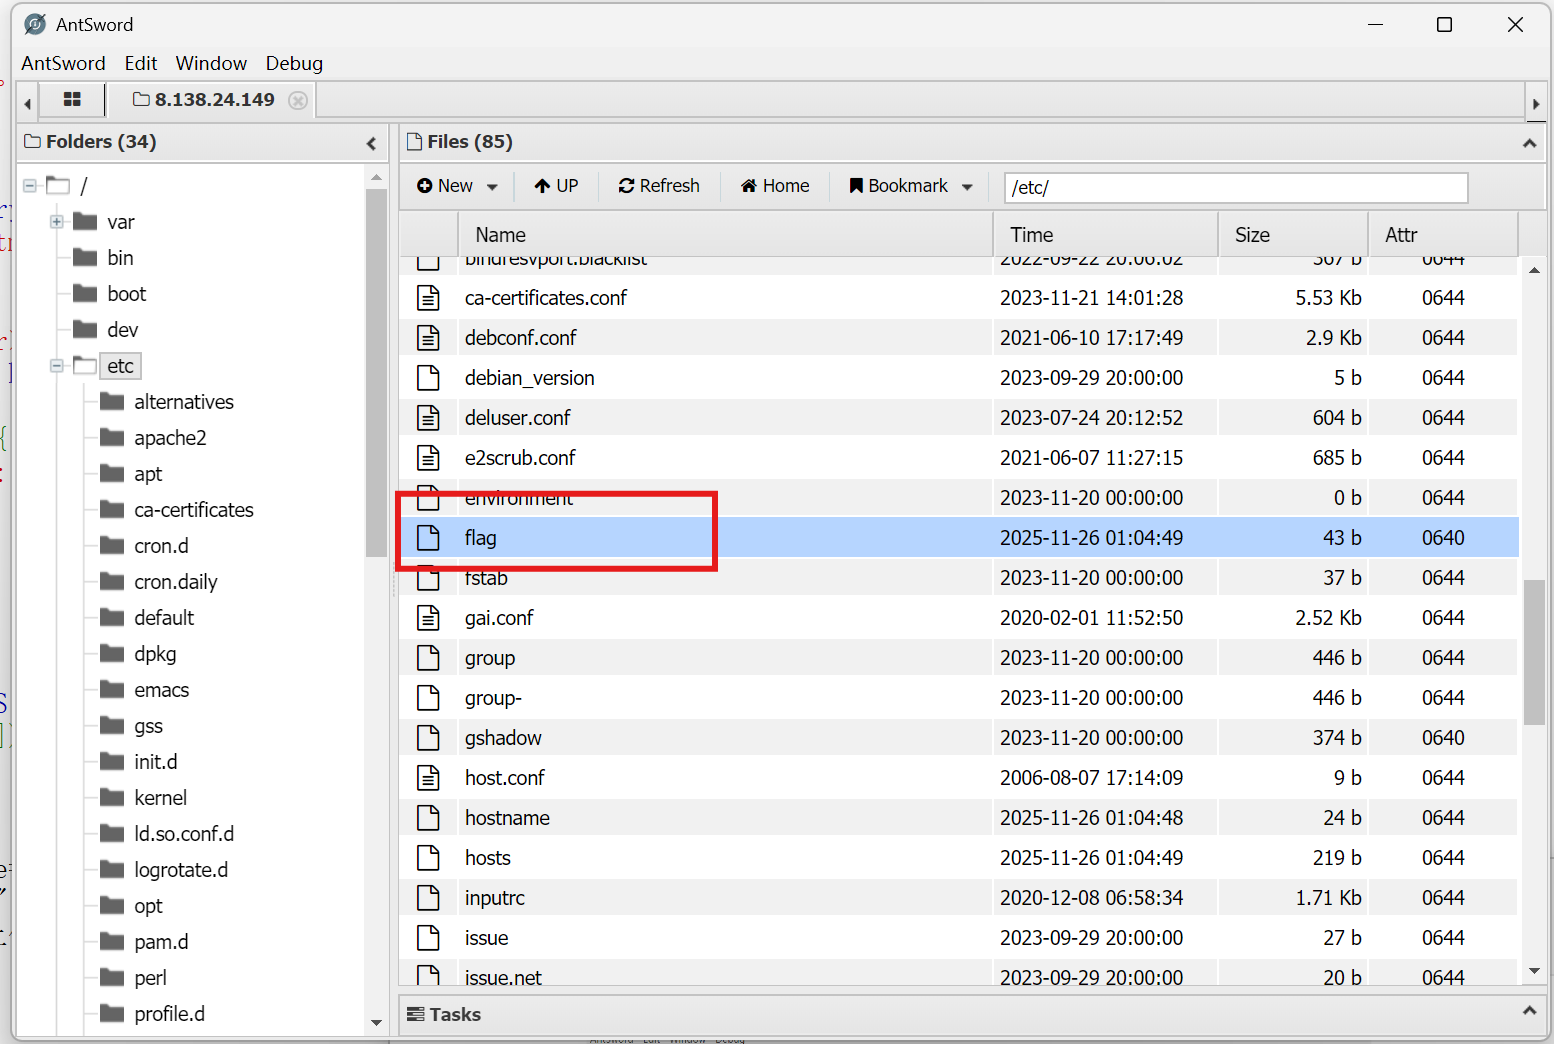Viewport: 1554px width, 1044px height.
Task: Sort files by Time column header
Action: 1032,235
